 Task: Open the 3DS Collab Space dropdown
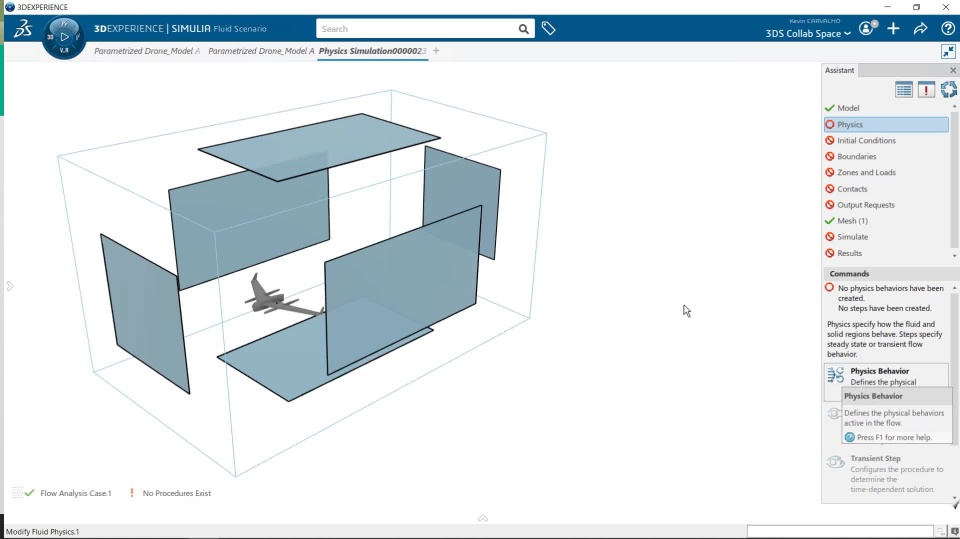click(x=808, y=34)
